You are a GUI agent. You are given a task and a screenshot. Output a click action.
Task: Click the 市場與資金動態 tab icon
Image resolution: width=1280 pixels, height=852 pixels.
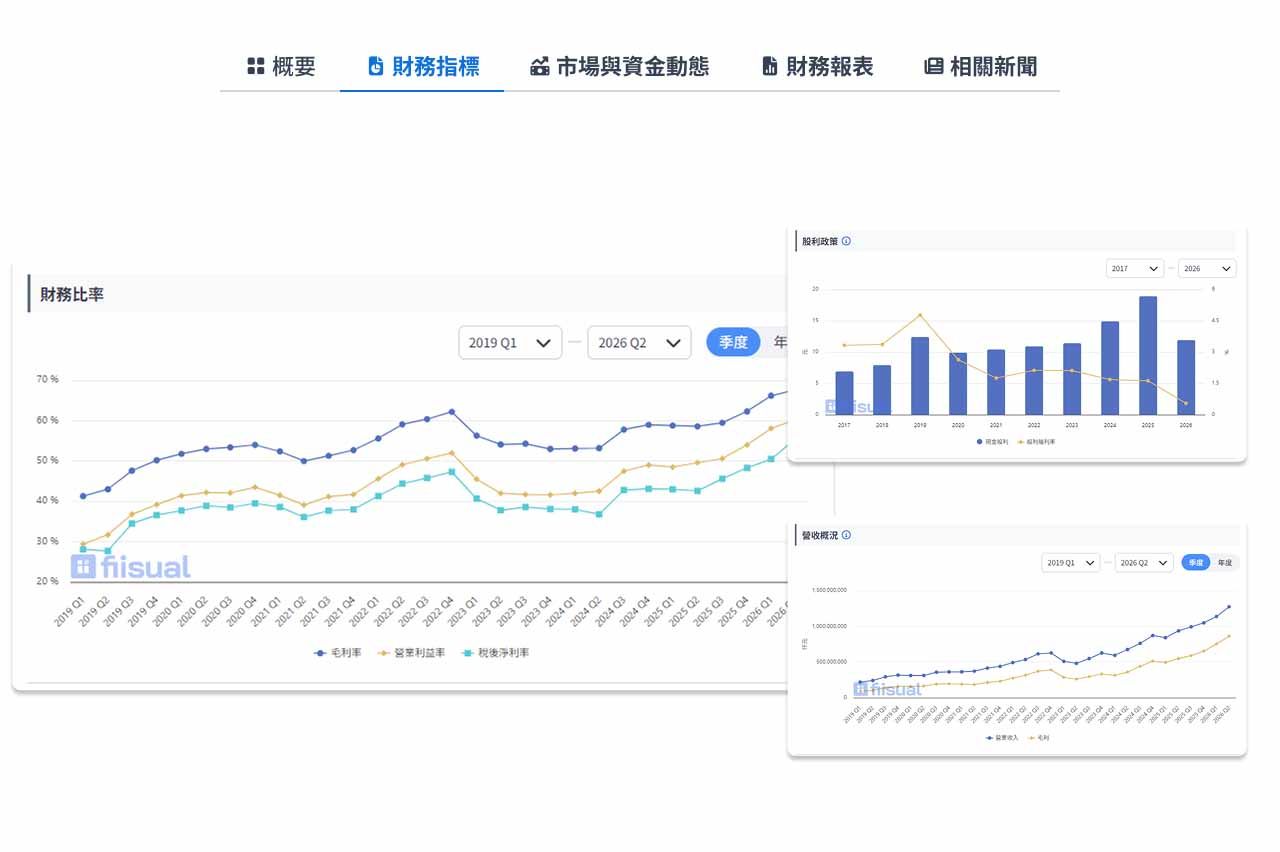point(540,66)
